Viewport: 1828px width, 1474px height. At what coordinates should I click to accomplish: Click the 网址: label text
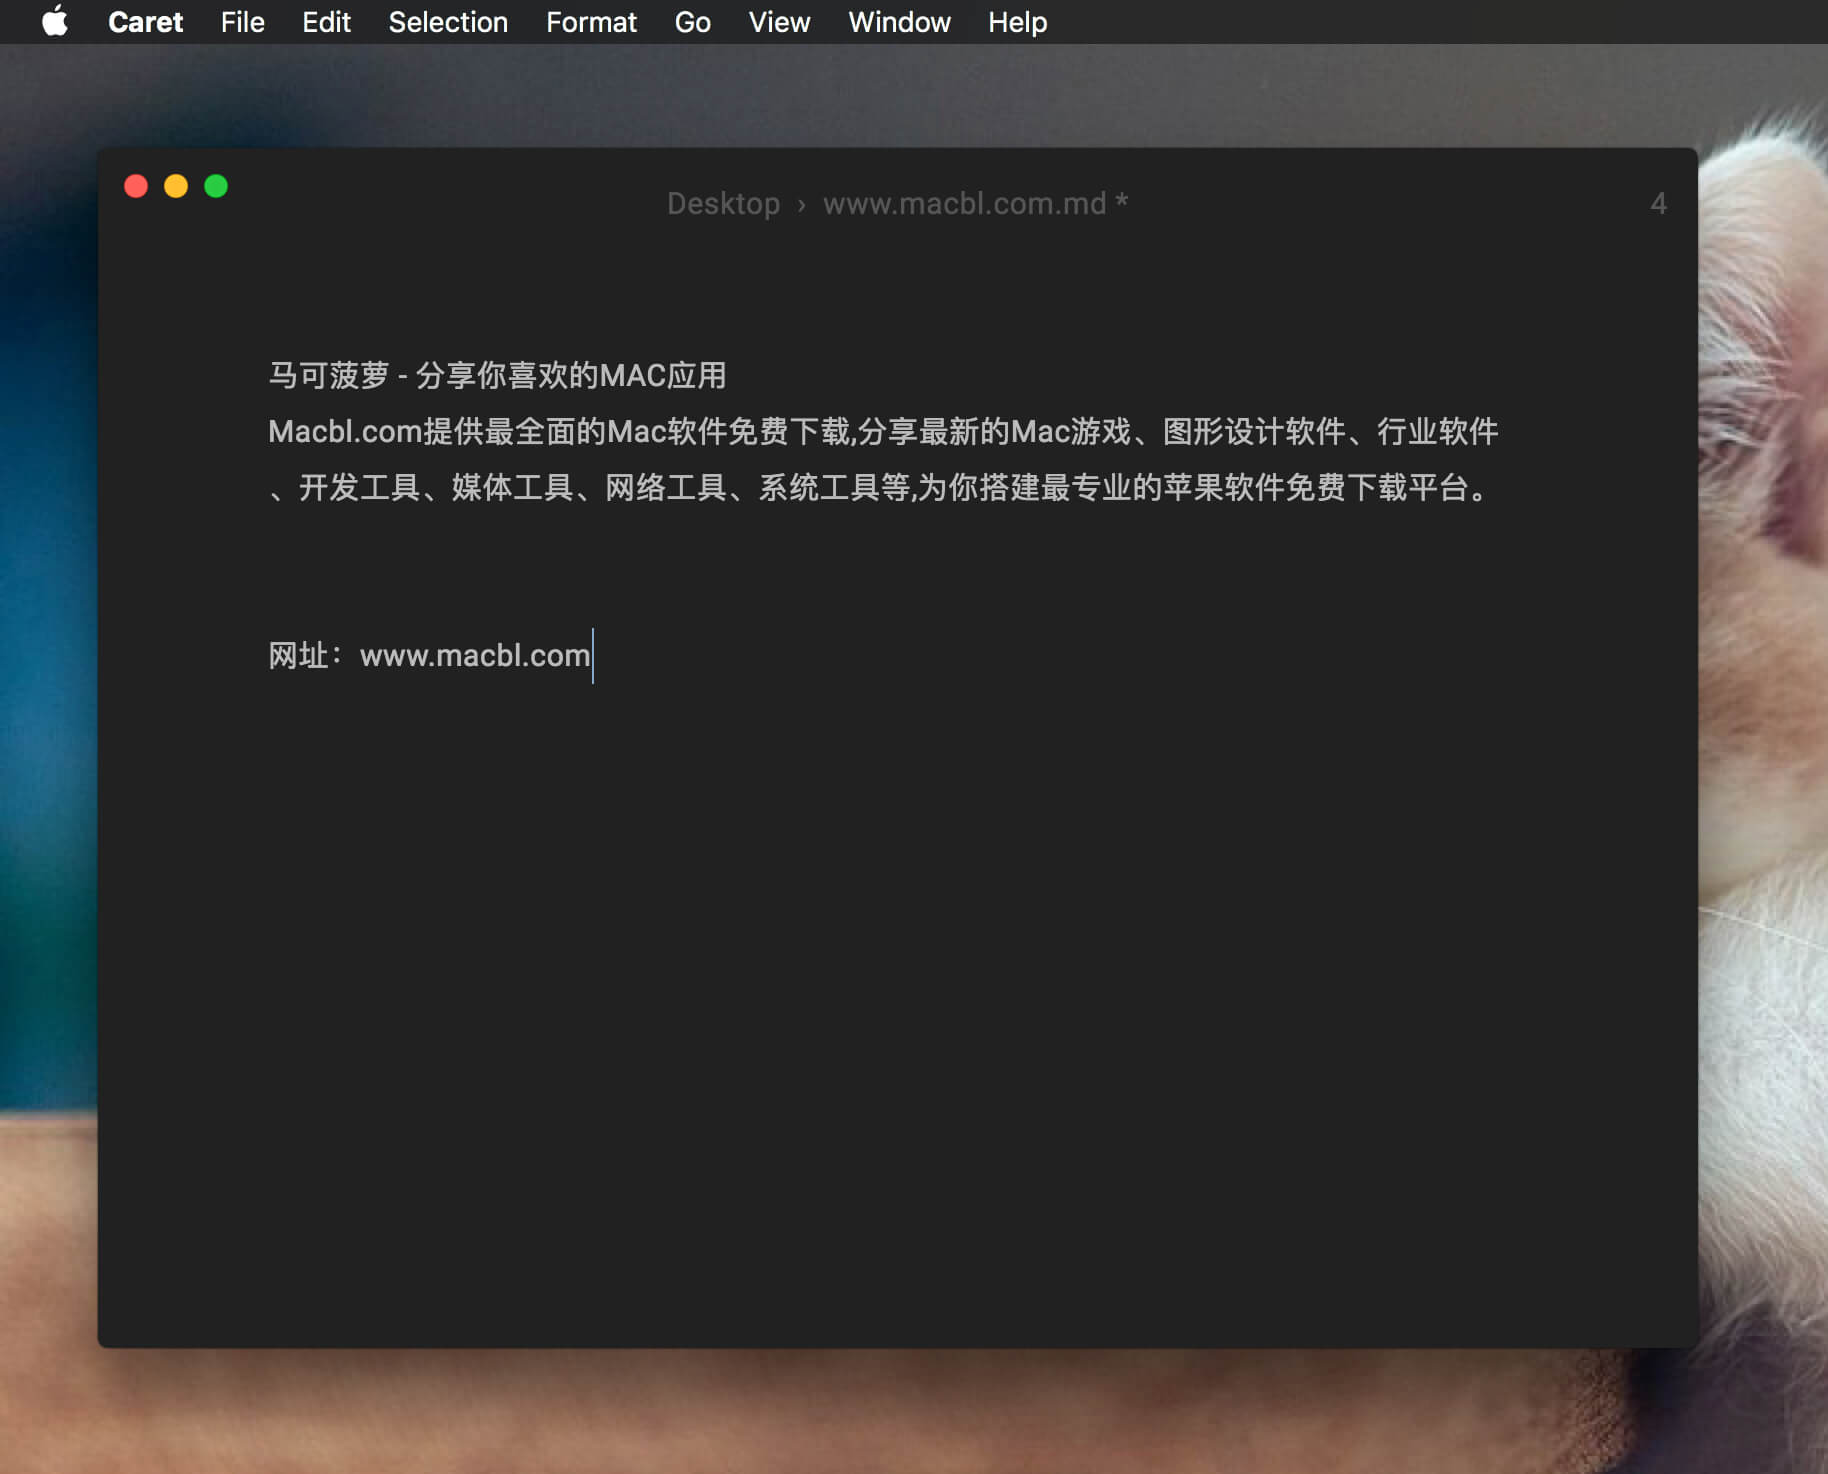[x=305, y=656]
